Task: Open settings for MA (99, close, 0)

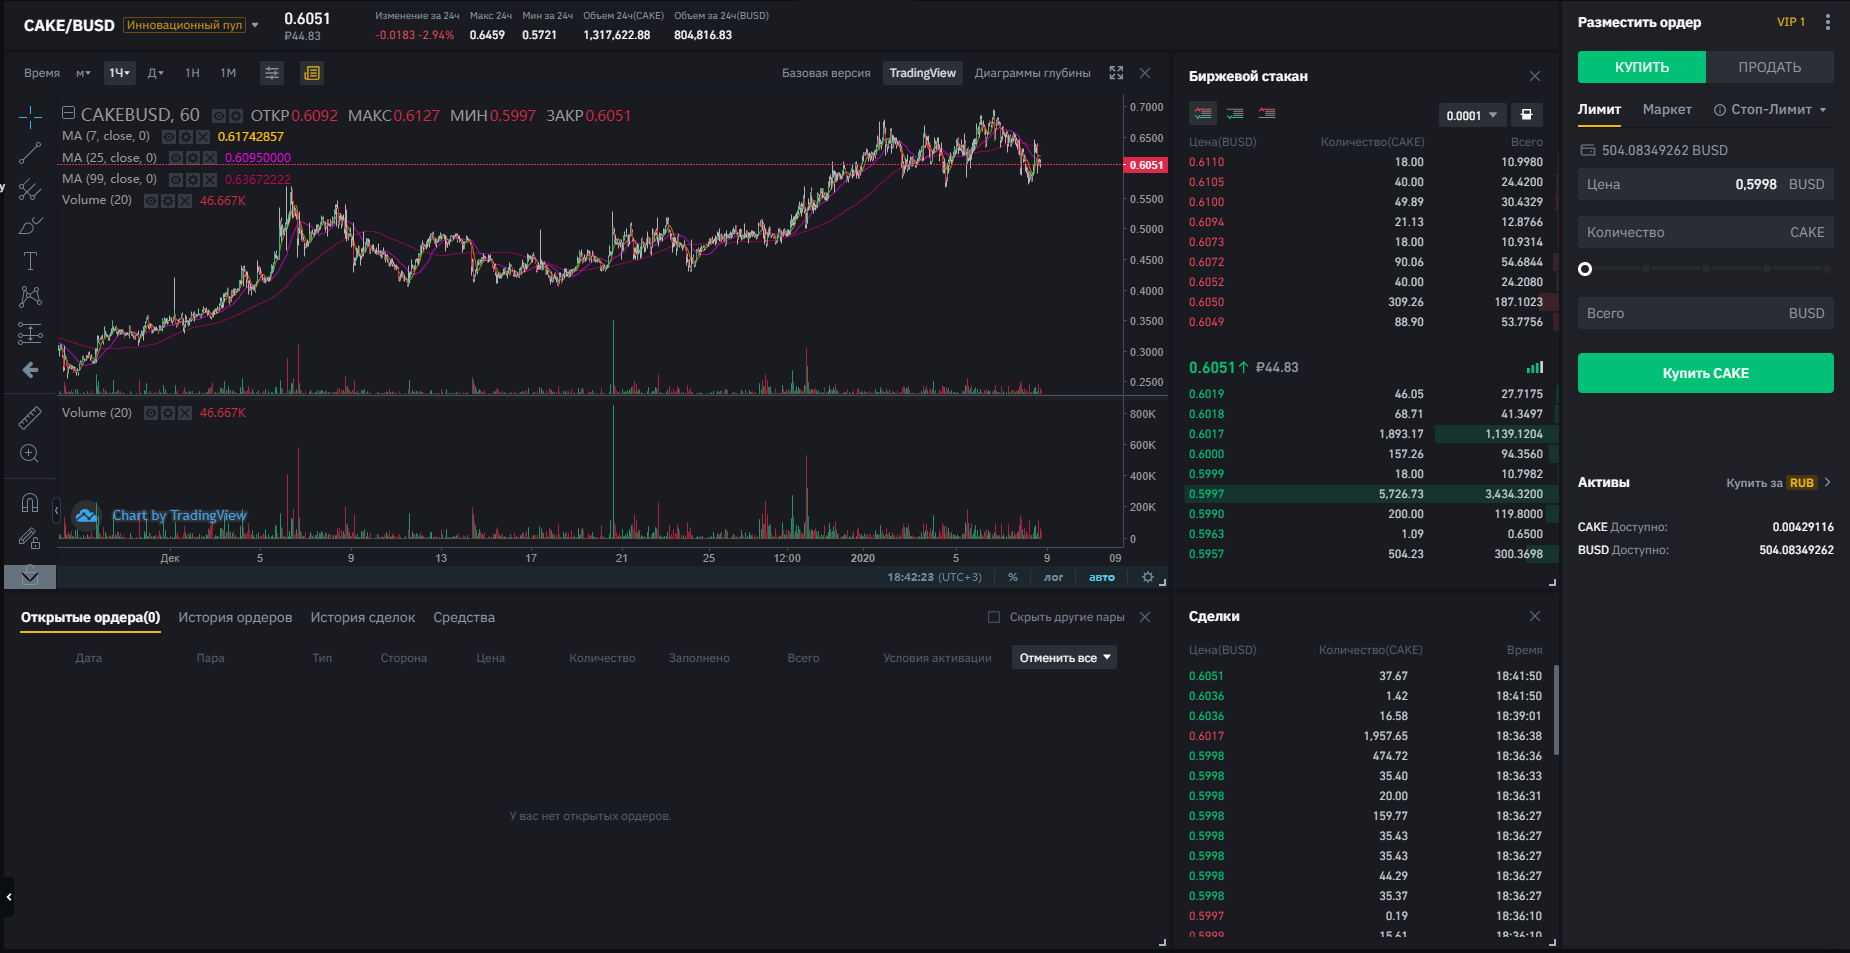Action: coord(193,180)
